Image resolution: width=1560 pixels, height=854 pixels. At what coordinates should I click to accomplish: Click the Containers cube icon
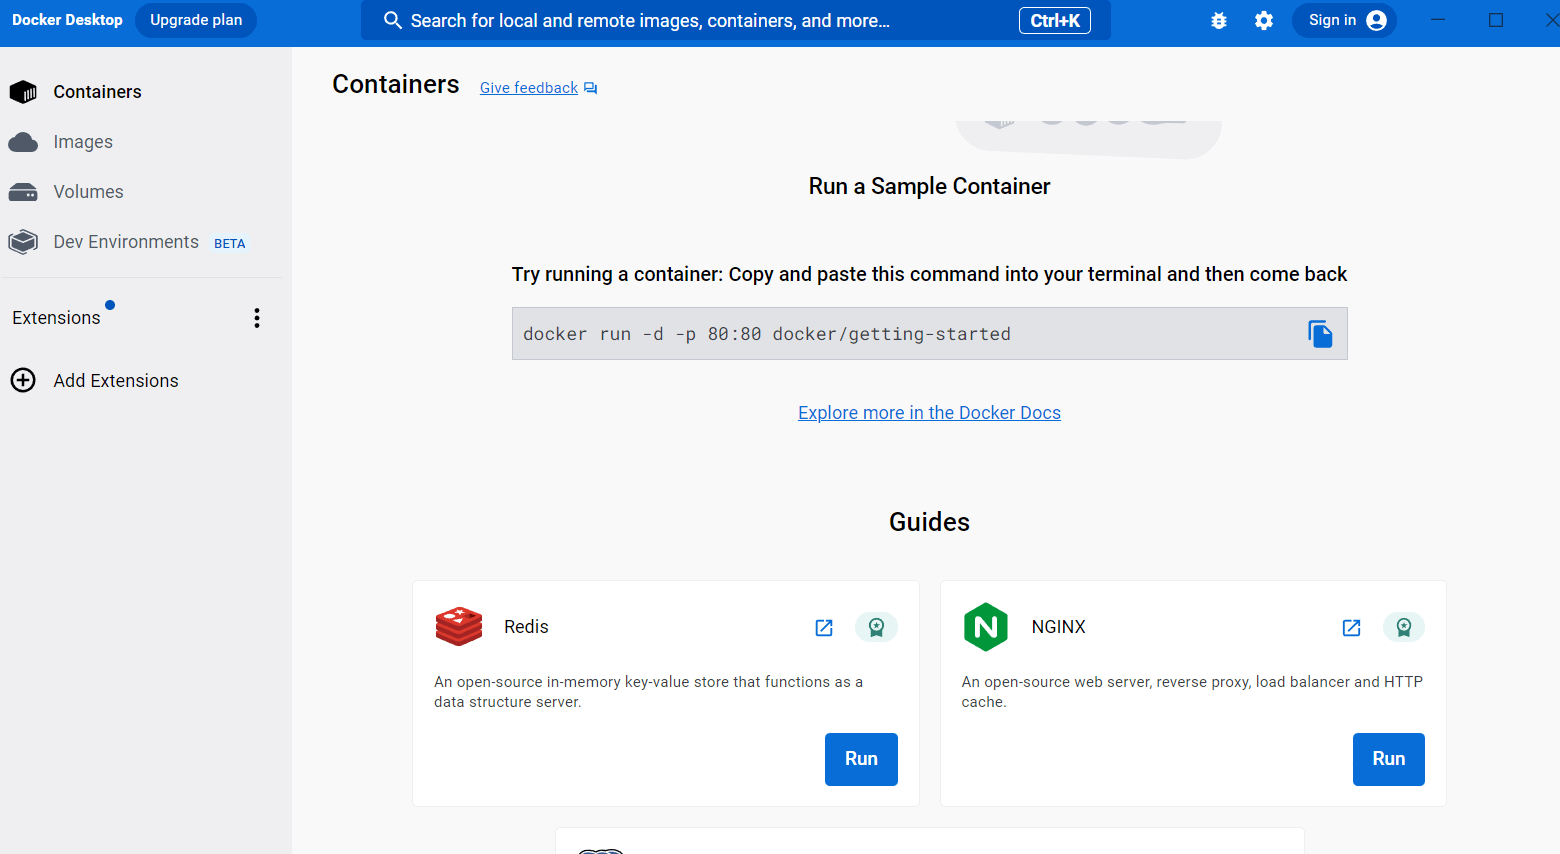[x=23, y=92]
